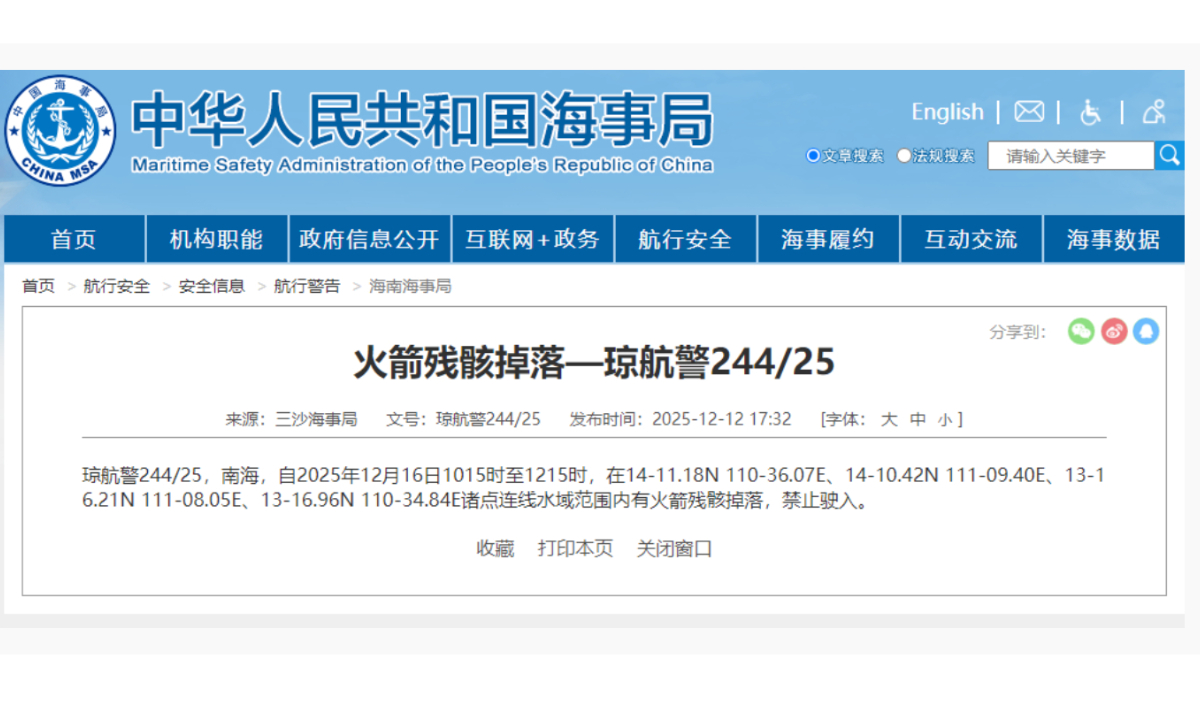Switch the site to English
The width and height of the screenshot is (1200, 720).
coord(947,112)
